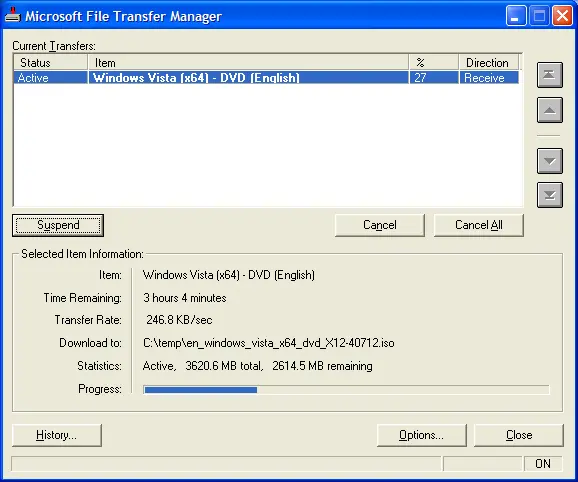Sort transfers by Item column header
The image size is (578, 482).
coord(248,63)
